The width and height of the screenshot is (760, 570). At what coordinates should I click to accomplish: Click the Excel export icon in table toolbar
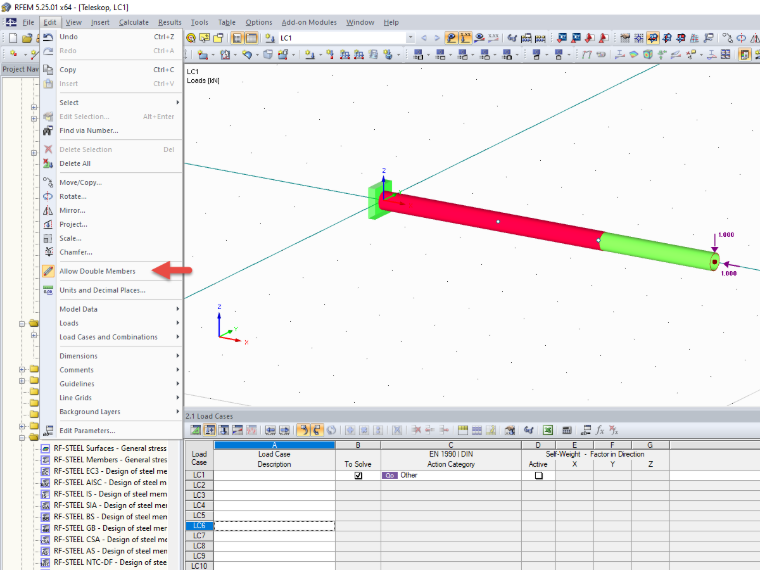tap(548, 430)
